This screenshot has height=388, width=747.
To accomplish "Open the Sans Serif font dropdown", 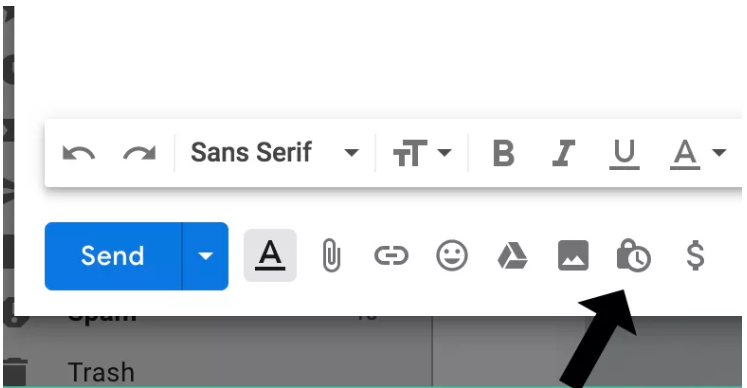I will pyautogui.click(x=274, y=153).
